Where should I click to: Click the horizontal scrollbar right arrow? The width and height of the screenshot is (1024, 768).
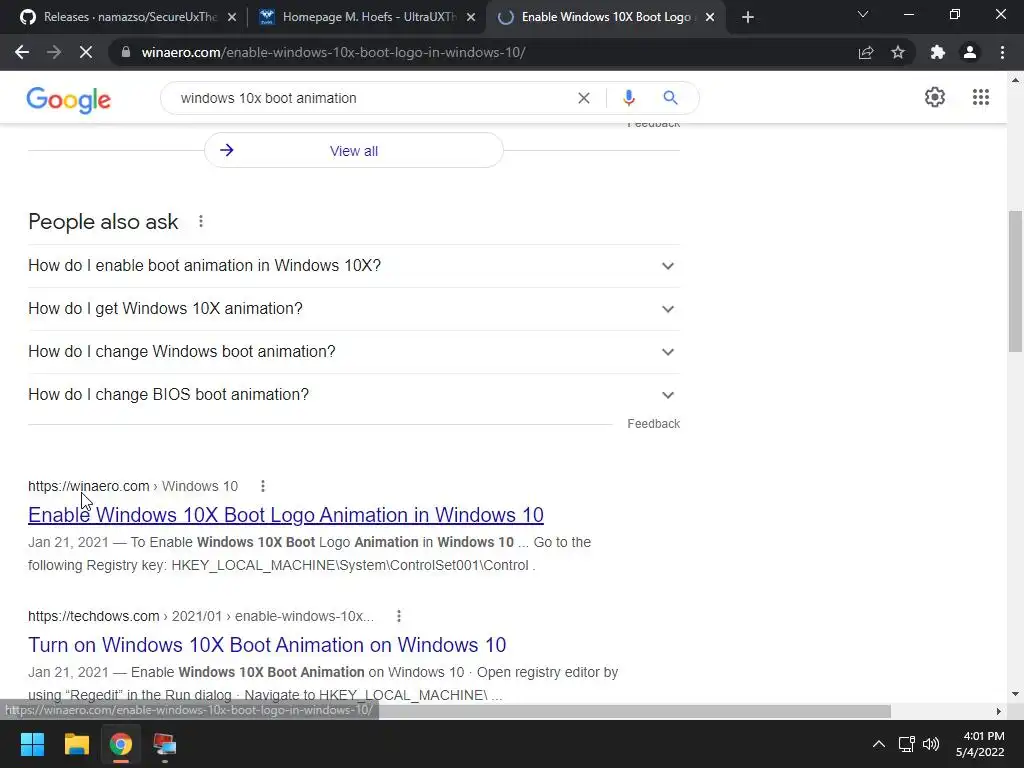(x=999, y=711)
